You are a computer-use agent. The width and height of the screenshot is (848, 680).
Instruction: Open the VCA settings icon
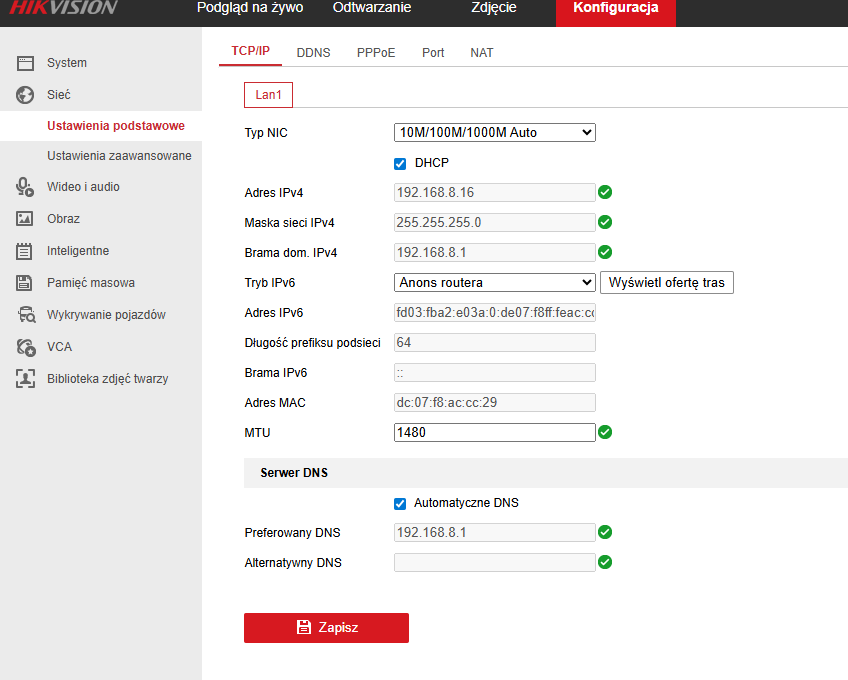click(x=26, y=347)
